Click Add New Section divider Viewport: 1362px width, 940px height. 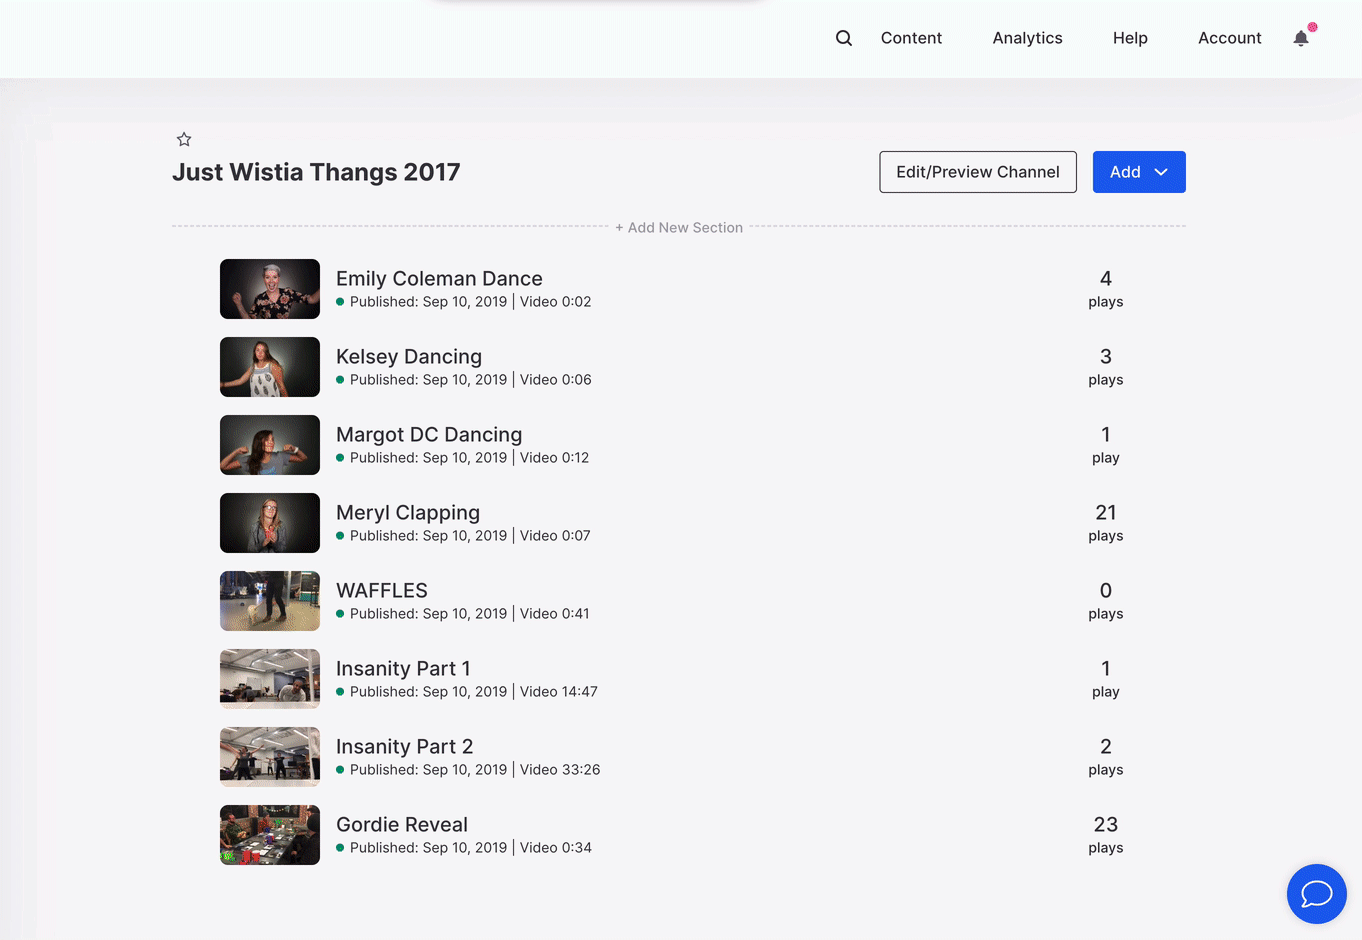click(679, 228)
